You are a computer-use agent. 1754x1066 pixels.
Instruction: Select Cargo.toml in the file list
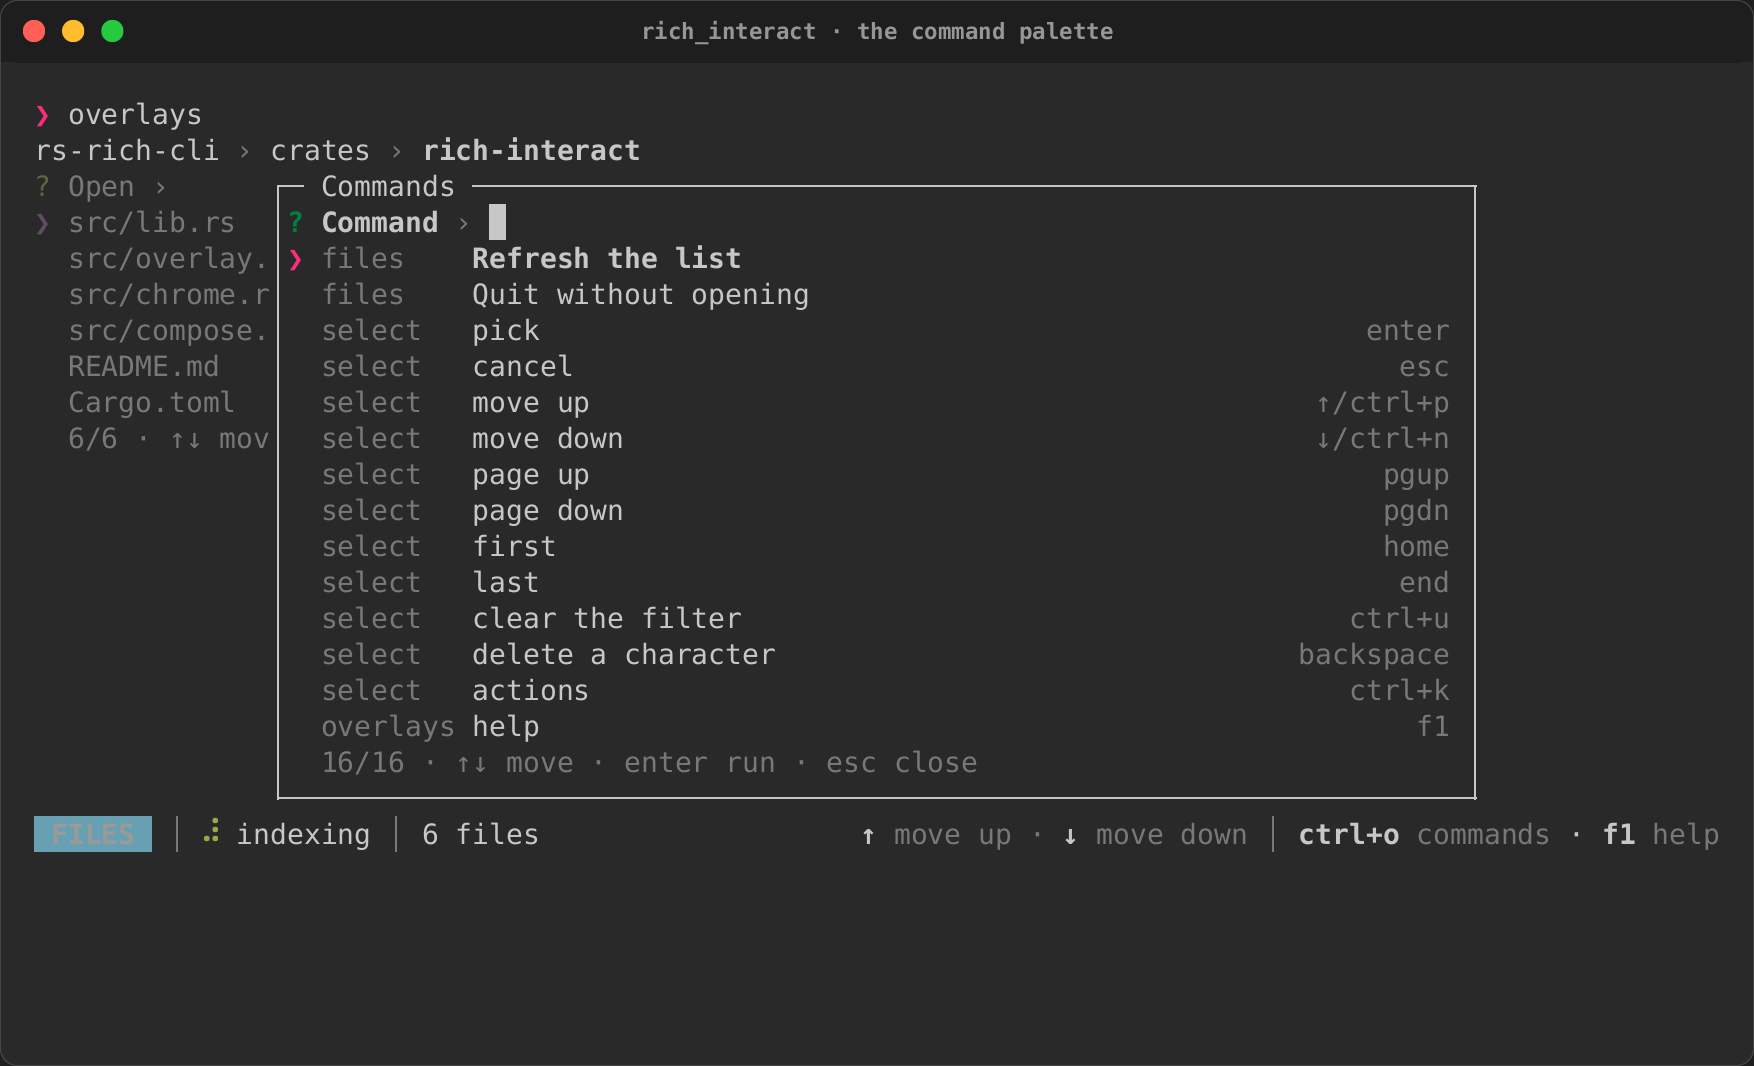(151, 403)
